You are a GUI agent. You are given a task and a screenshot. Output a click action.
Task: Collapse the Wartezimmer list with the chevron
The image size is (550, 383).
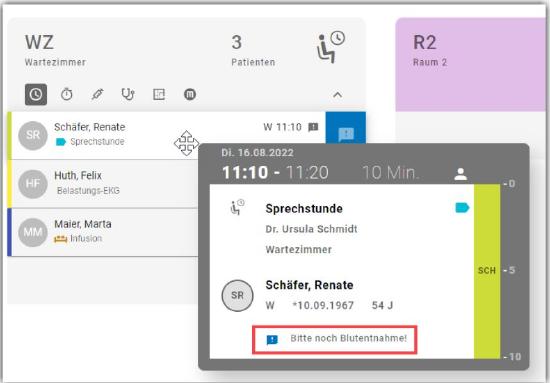click(x=337, y=95)
